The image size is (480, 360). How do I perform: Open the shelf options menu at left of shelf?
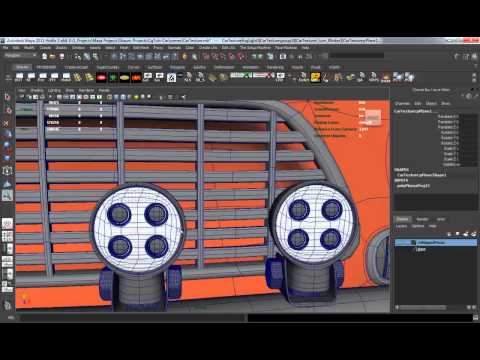tap(8, 78)
